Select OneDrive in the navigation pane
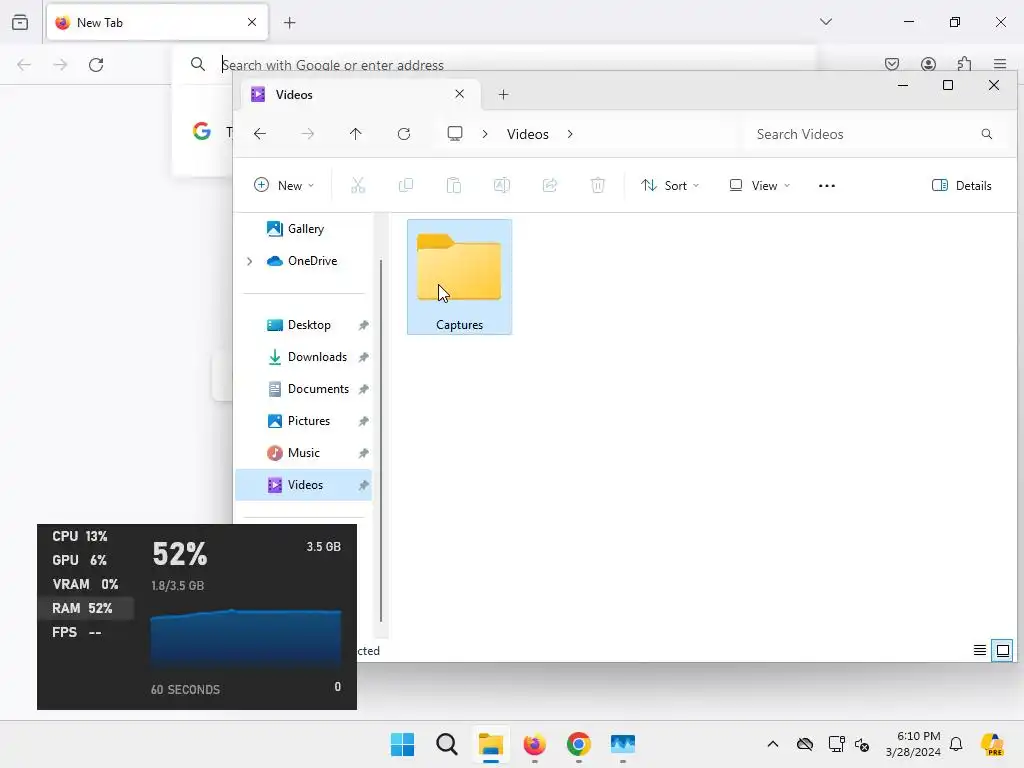The height and width of the screenshot is (768, 1024). point(304,261)
